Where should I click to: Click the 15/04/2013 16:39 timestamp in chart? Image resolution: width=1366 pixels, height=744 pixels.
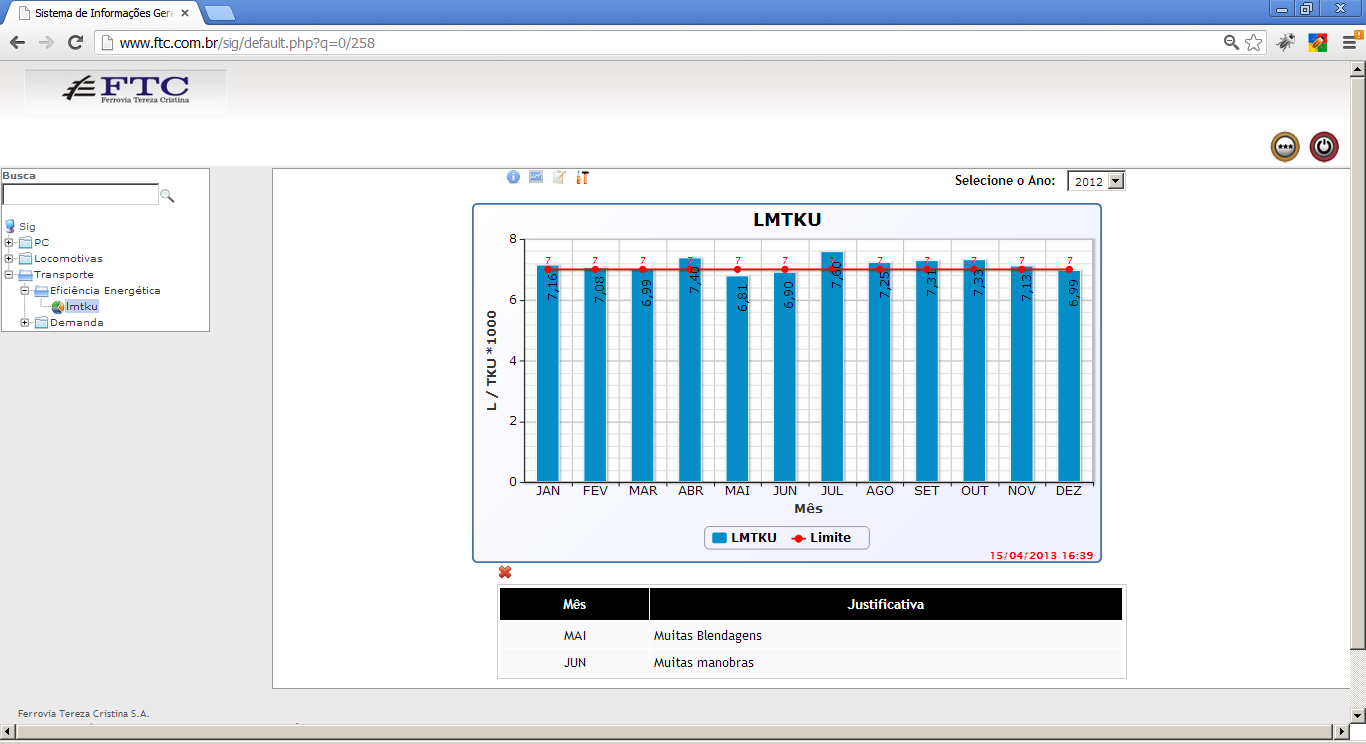(x=1041, y=555)
